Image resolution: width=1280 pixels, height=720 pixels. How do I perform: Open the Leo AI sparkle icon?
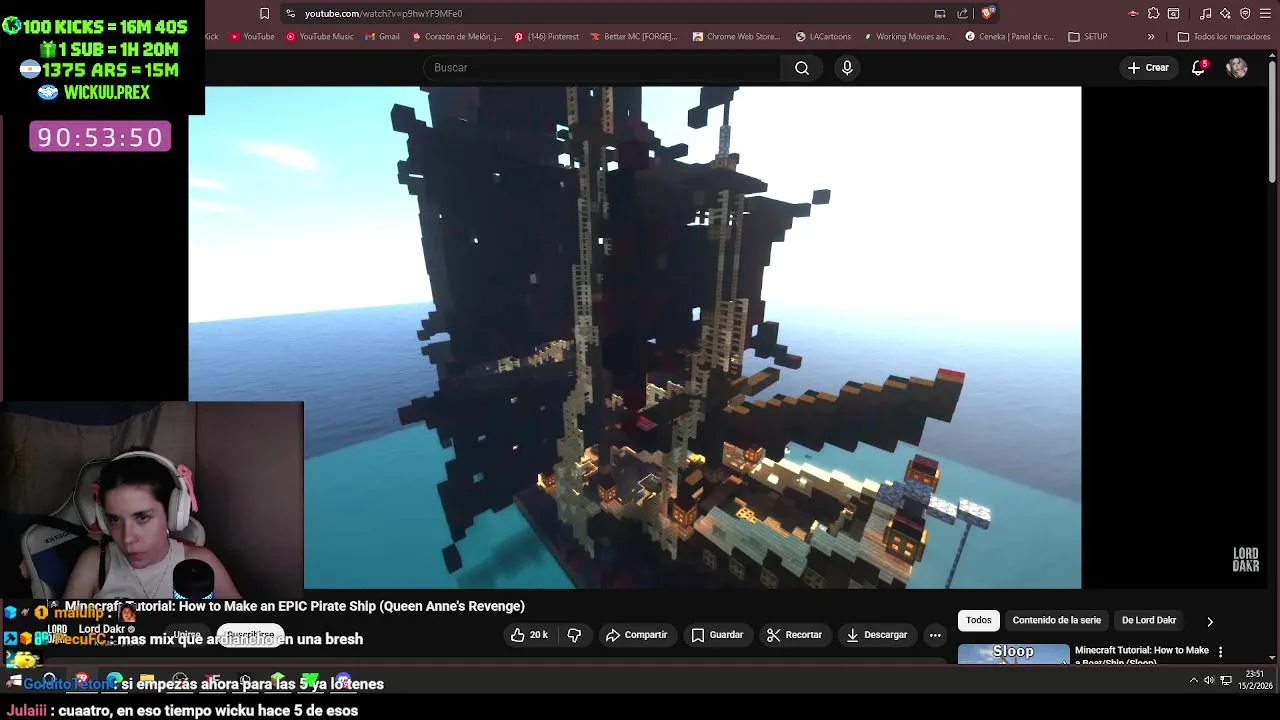click(x=1225, y=13)
